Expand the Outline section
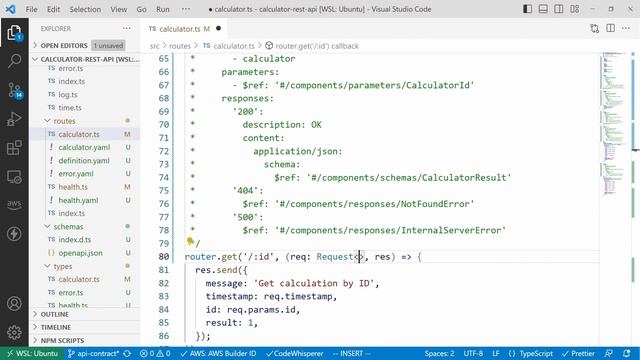Viewport: 640px width, 360px height. pyautogui.click(x=85, y=314)
